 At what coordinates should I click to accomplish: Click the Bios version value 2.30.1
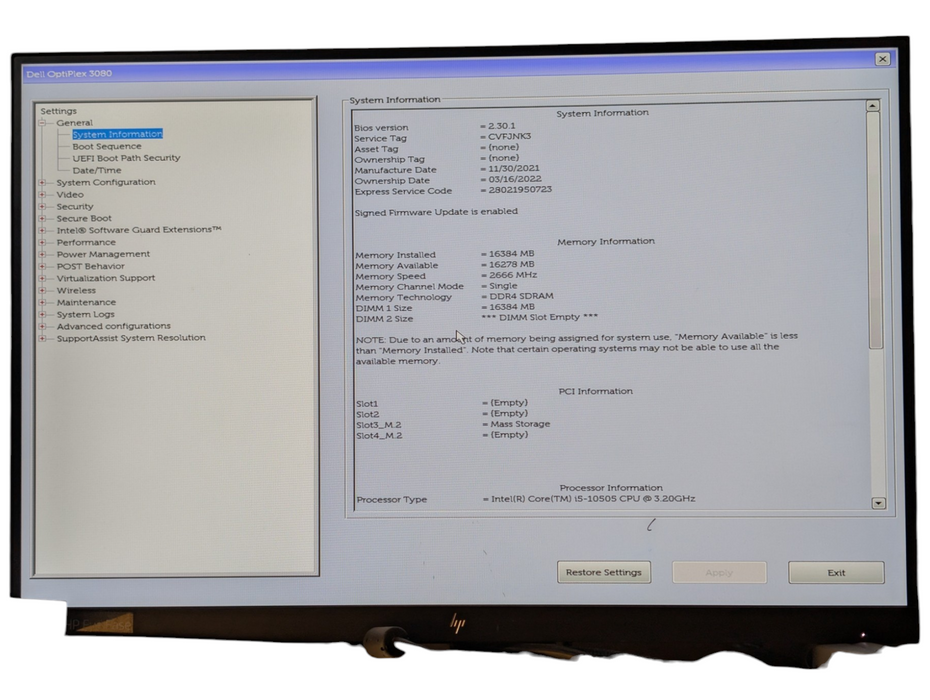coord(502,126)
